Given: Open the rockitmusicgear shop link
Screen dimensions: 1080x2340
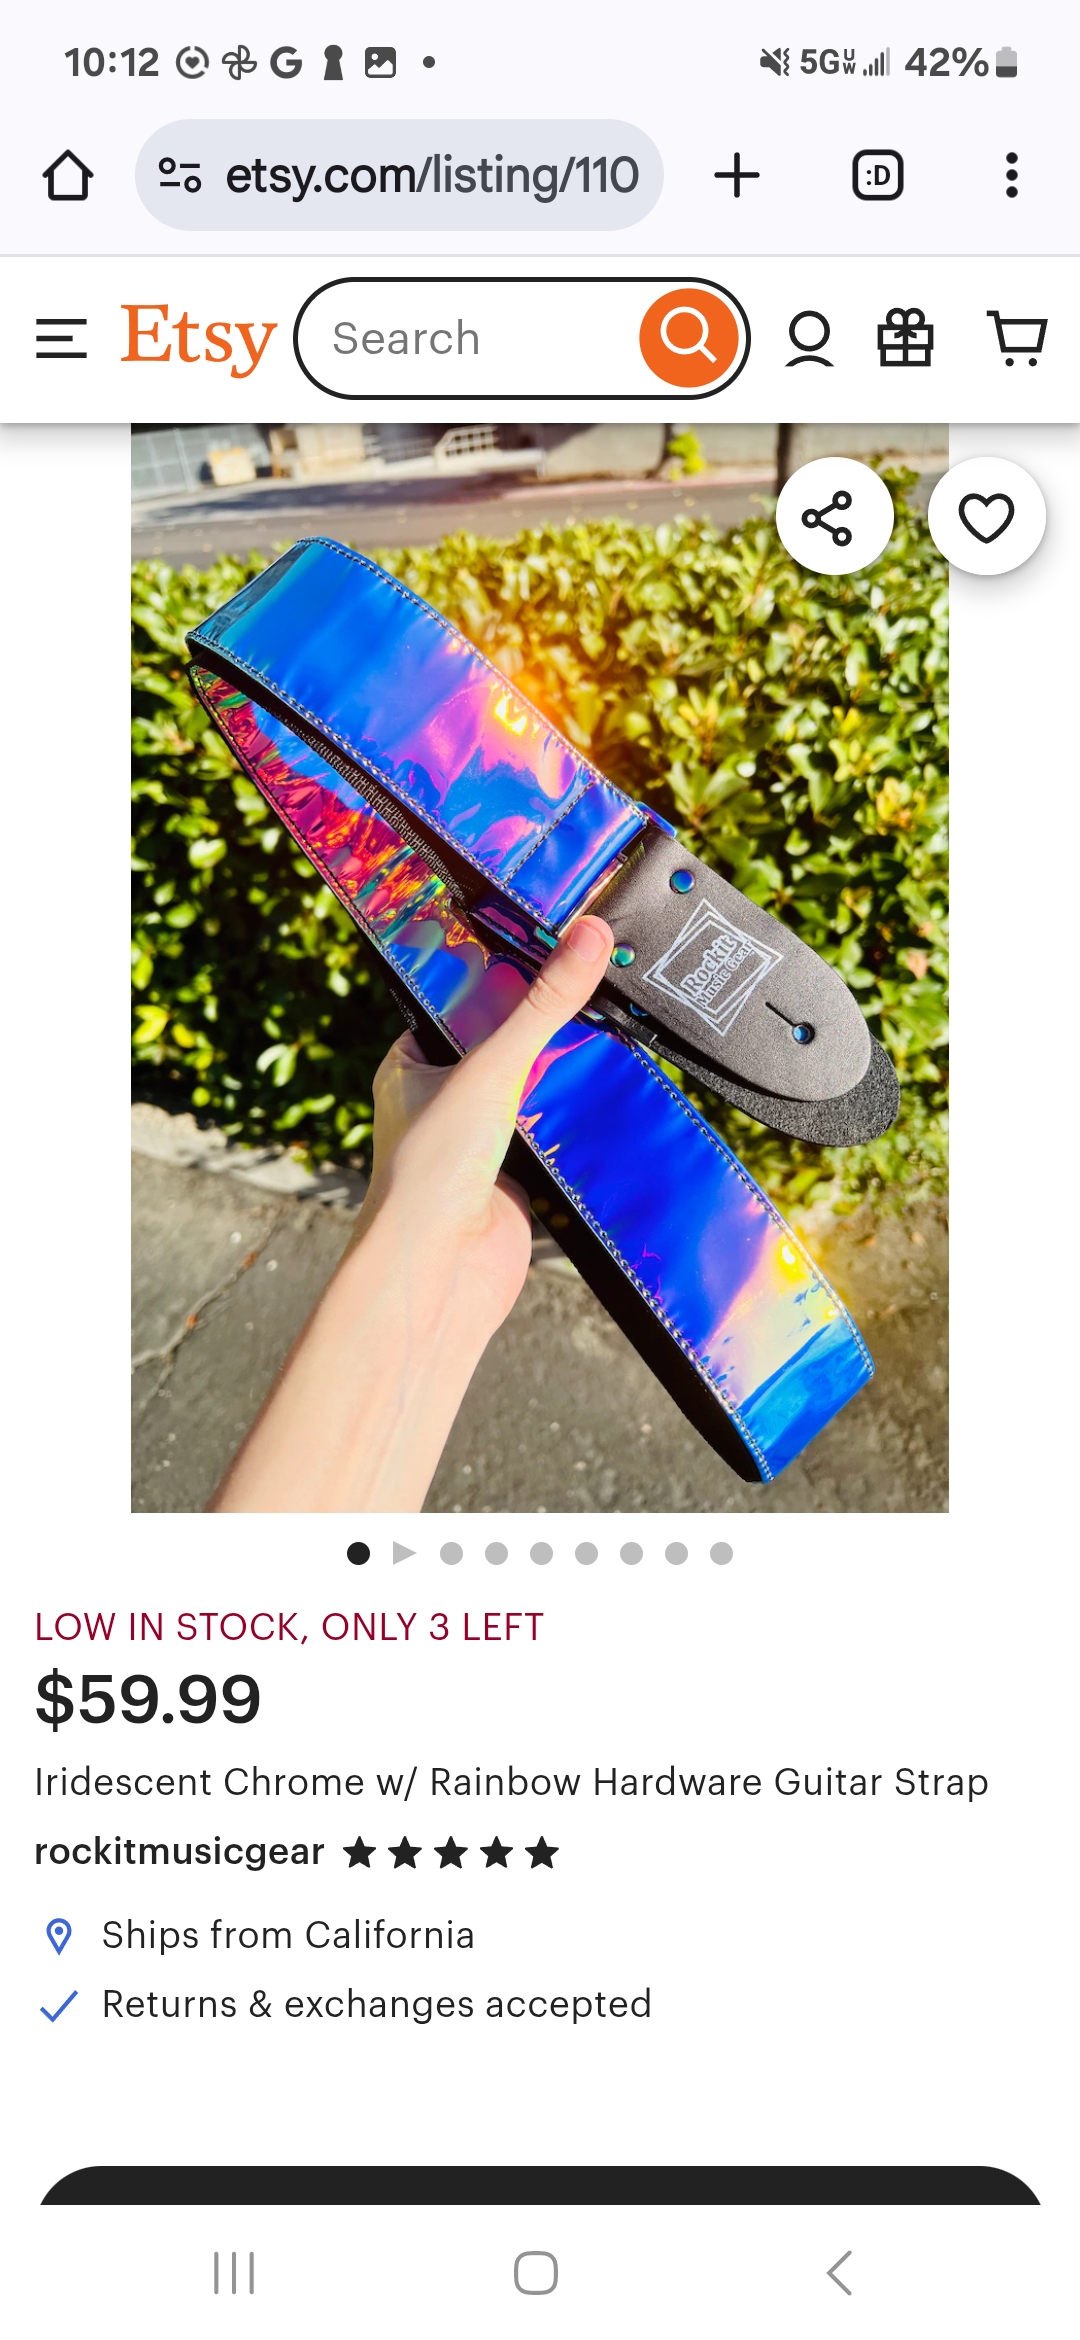Looking at the screenshot, I should click(180, 1852).
